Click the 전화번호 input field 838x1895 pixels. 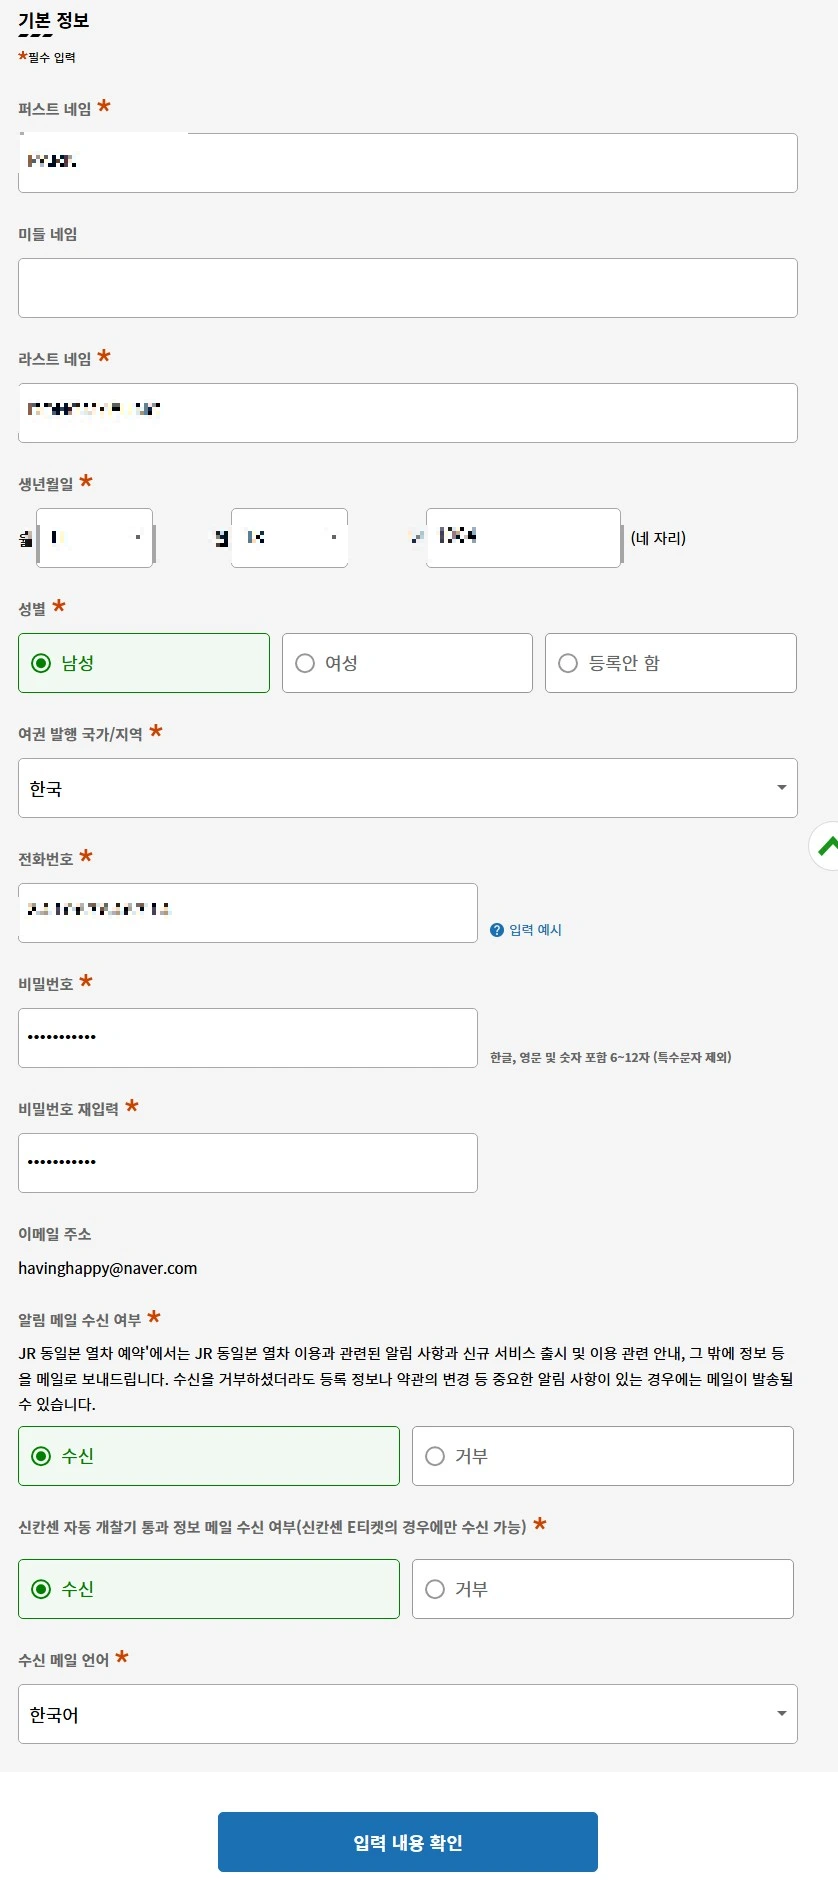(246, 912)
